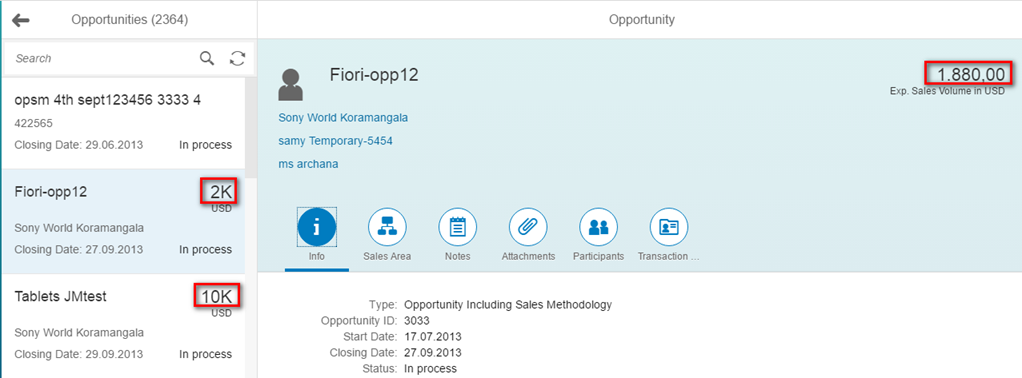
Task: Open the Info icon tab
Action: [317, 227]
